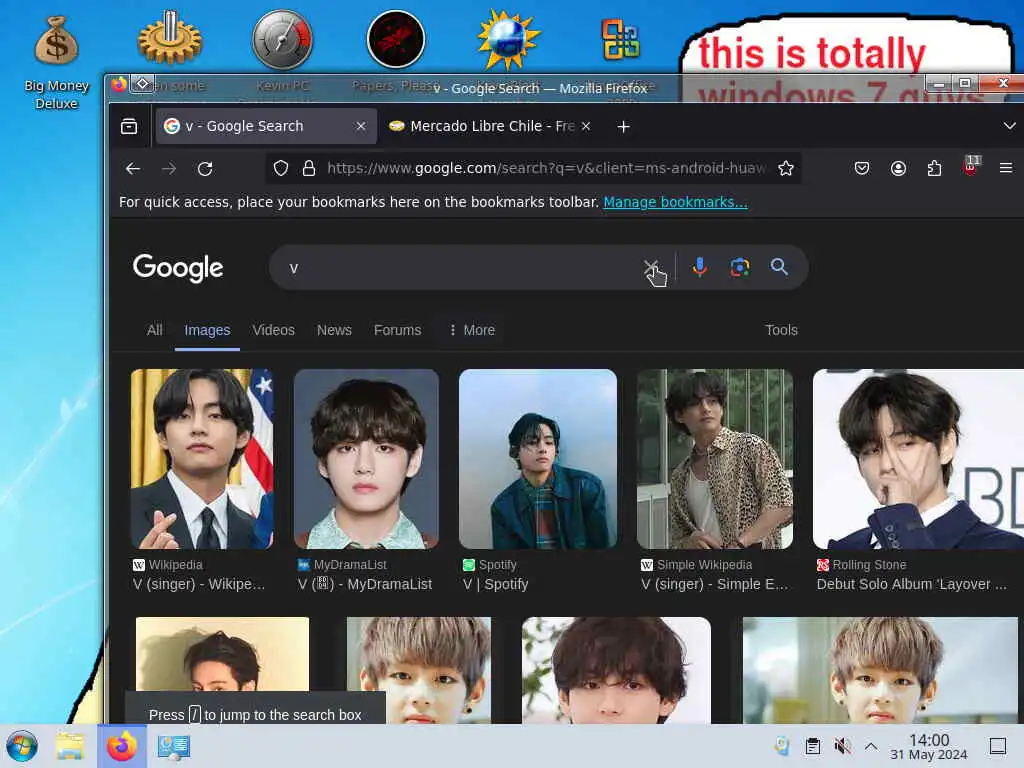Open file manager from taskbar

[x=70, y=746]
